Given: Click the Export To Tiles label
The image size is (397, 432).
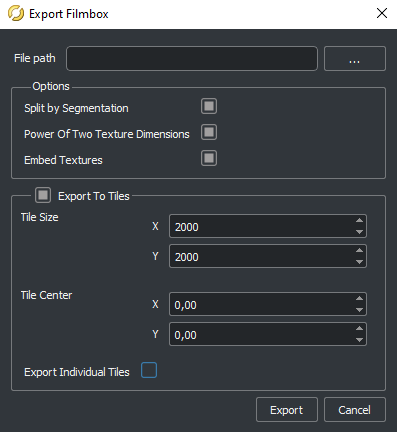Looking at the screenshot, I should tap(94, 196).
